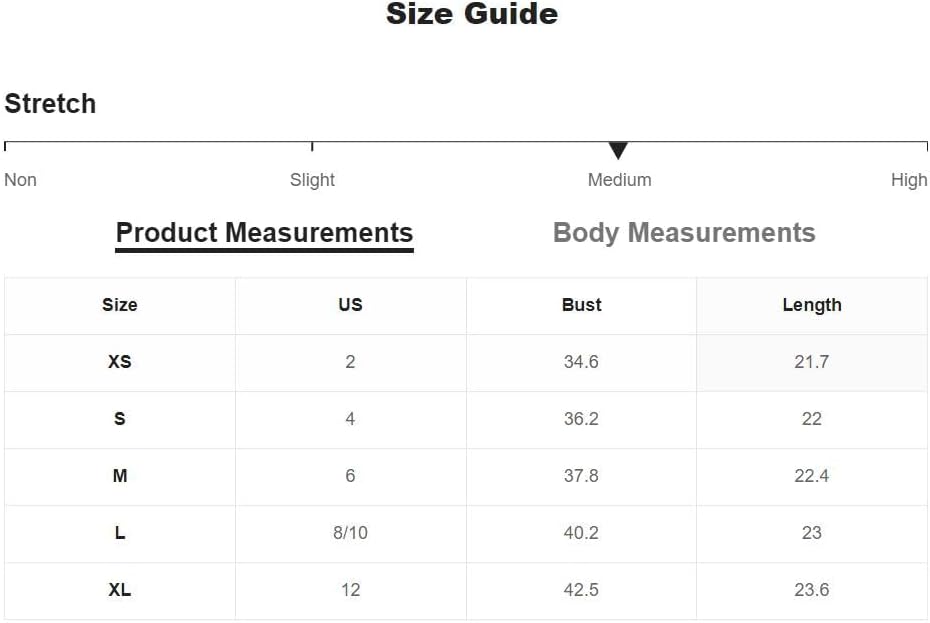Click the Size column header
The width and height of the screenshot is (930, 623).
[x=120, y=305]
